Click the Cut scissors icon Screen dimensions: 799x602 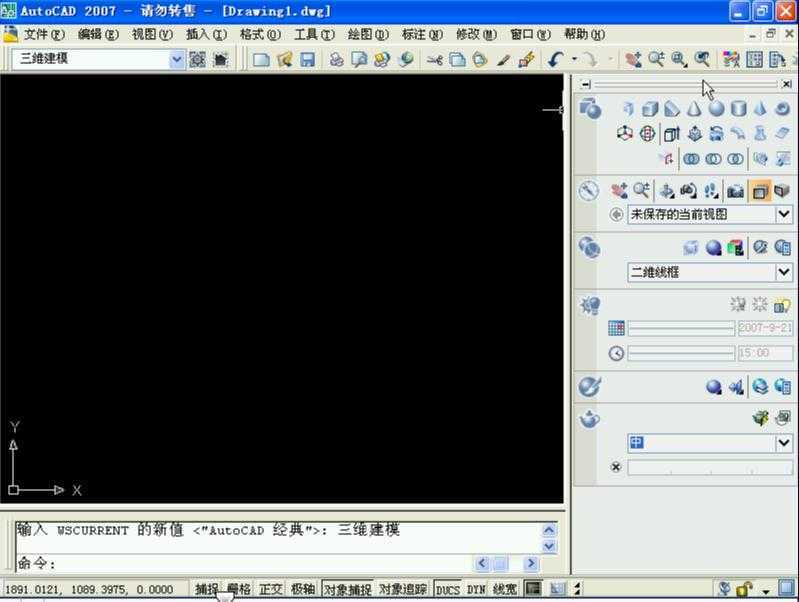(x=435, y=60)
